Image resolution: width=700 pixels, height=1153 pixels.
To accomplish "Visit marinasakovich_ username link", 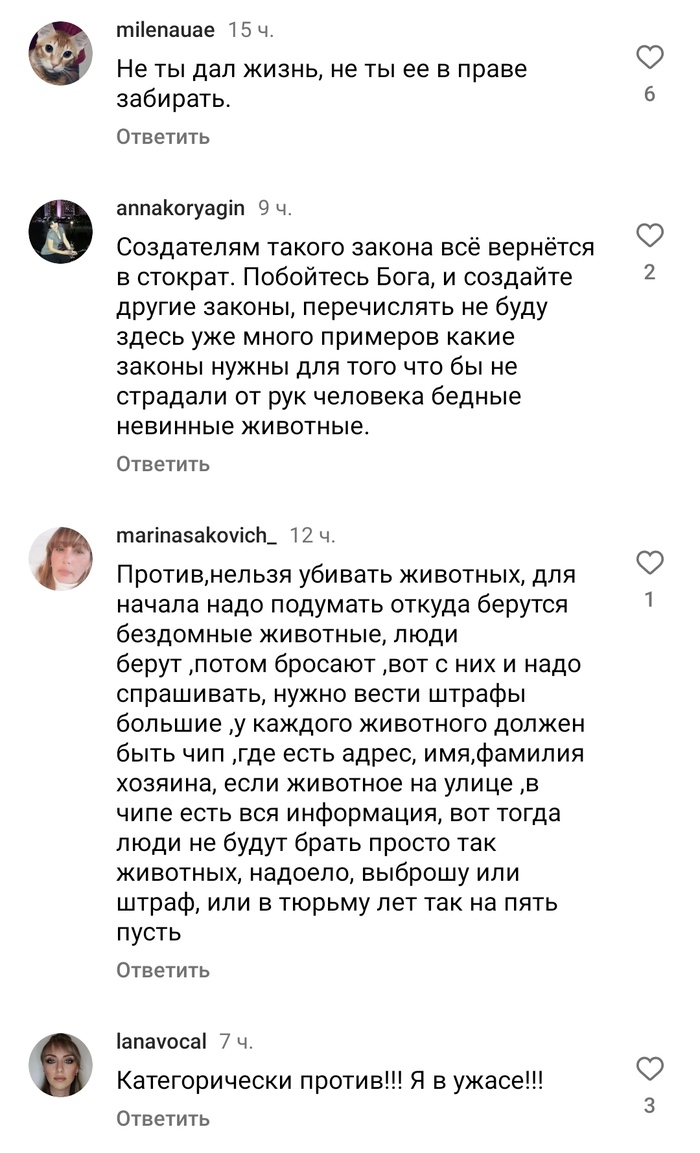I will click(196, 536).
